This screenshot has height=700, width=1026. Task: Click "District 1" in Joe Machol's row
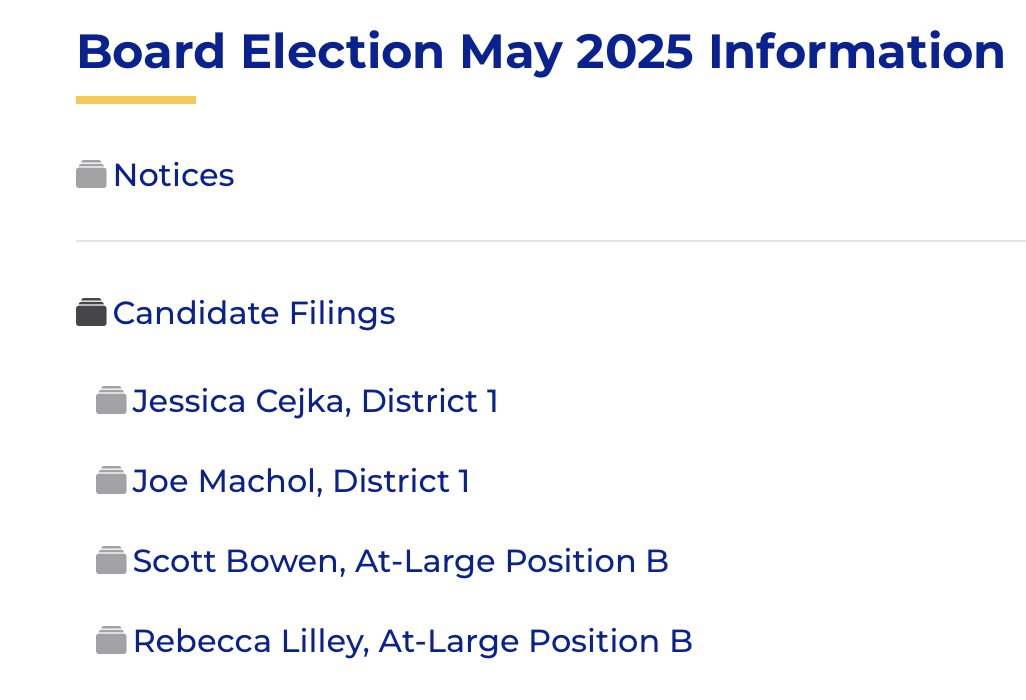(401, 481)
